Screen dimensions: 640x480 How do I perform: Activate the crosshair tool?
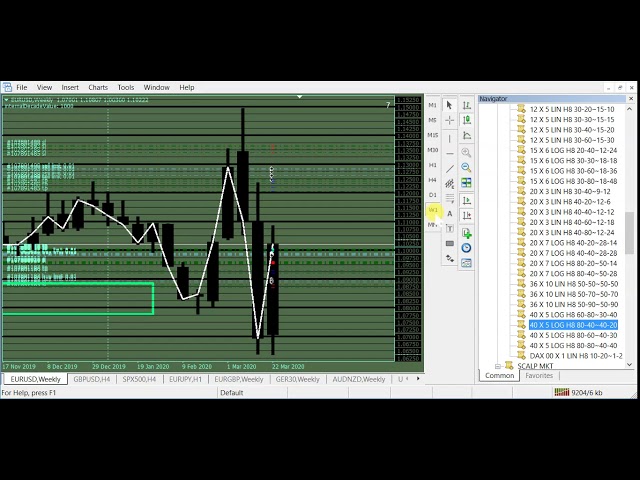coord(449,120)
